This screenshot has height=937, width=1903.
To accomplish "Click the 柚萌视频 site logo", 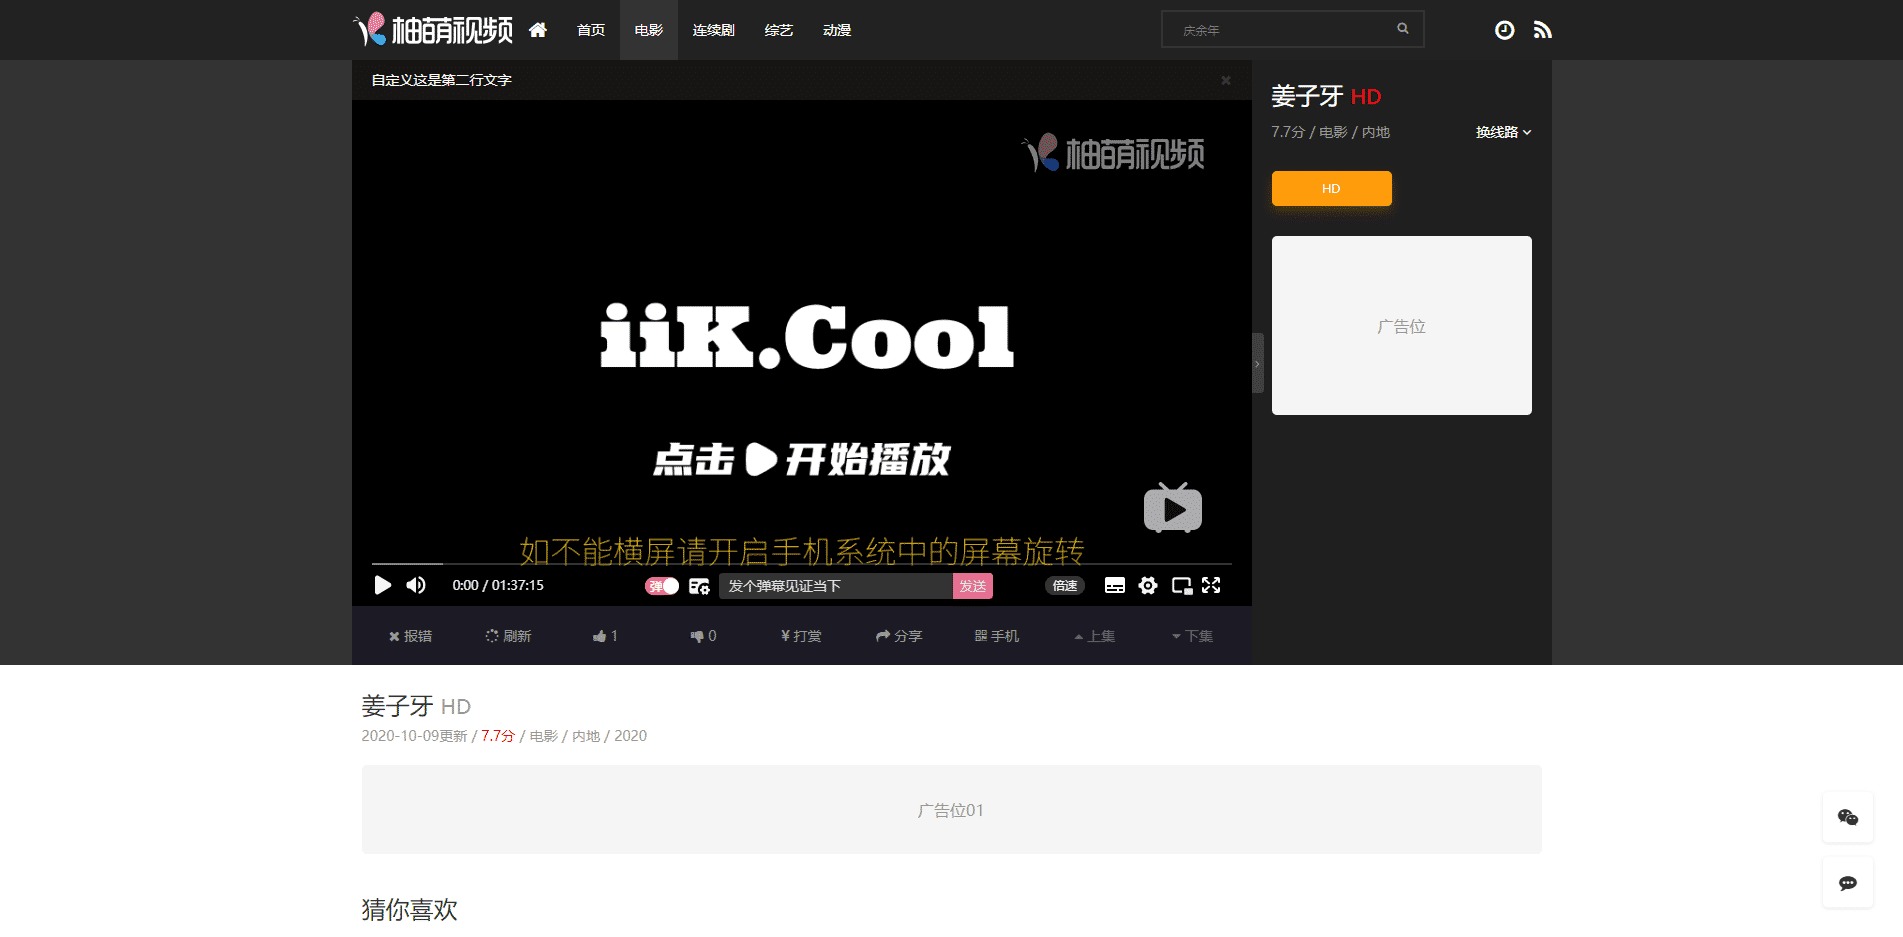I will 433,30.
